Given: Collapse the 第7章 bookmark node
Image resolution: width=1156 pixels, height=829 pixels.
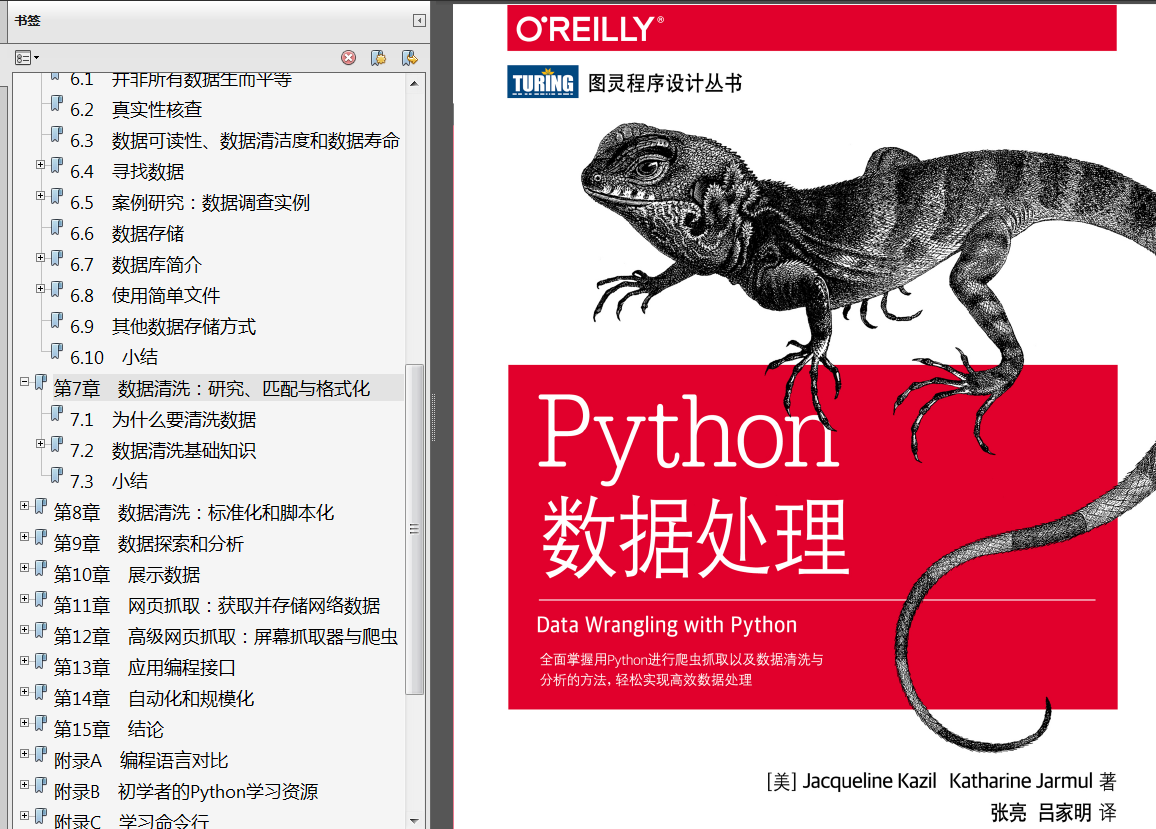Looking at the screenshot, I should [24, 381].
